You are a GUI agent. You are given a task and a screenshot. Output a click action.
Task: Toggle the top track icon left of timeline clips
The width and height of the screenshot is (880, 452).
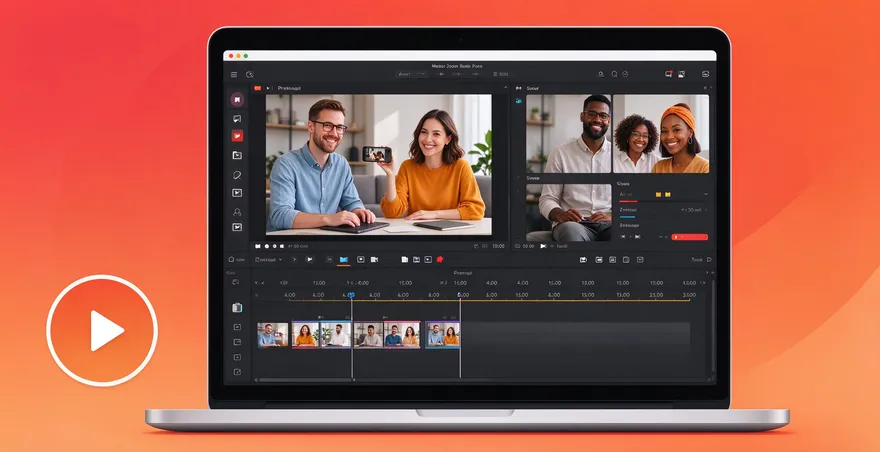pyautogui.click(x=237, y=327)
